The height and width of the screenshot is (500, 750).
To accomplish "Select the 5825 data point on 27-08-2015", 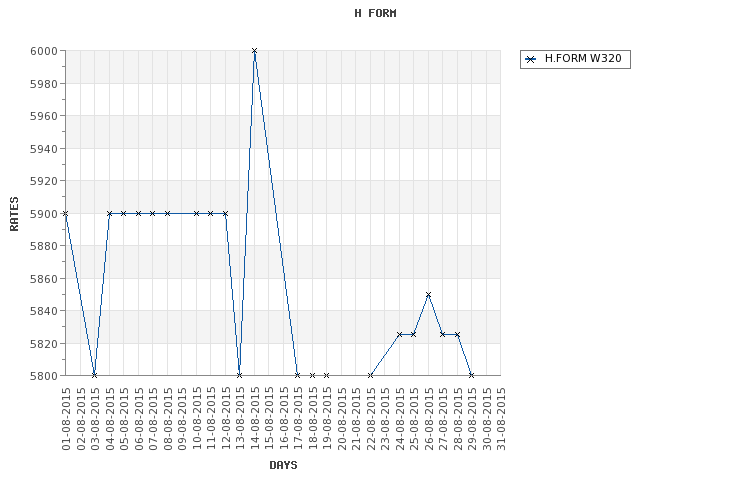I will click(443, 334).
